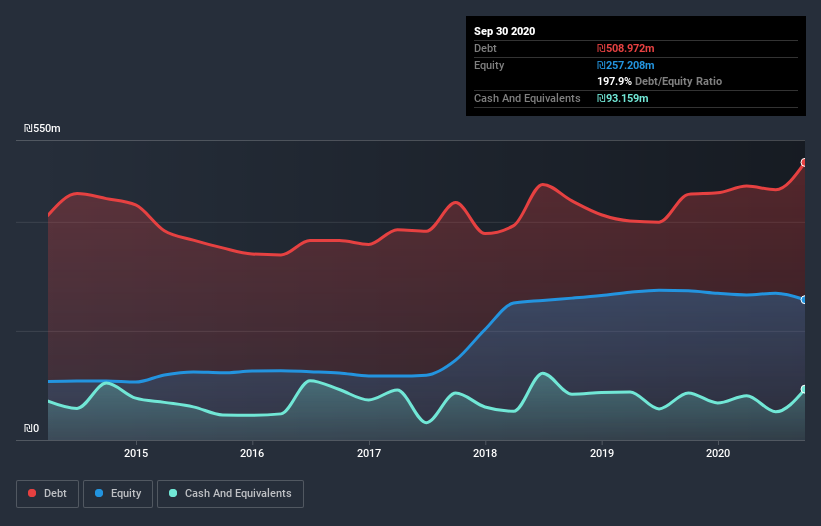Click the ₪0 y-axis label
The width and height of the screenshot is (821, 526).
click(31, 428)
